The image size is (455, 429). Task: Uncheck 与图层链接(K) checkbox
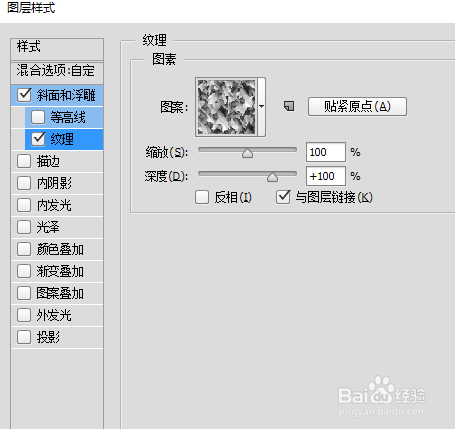pos(283,197)
